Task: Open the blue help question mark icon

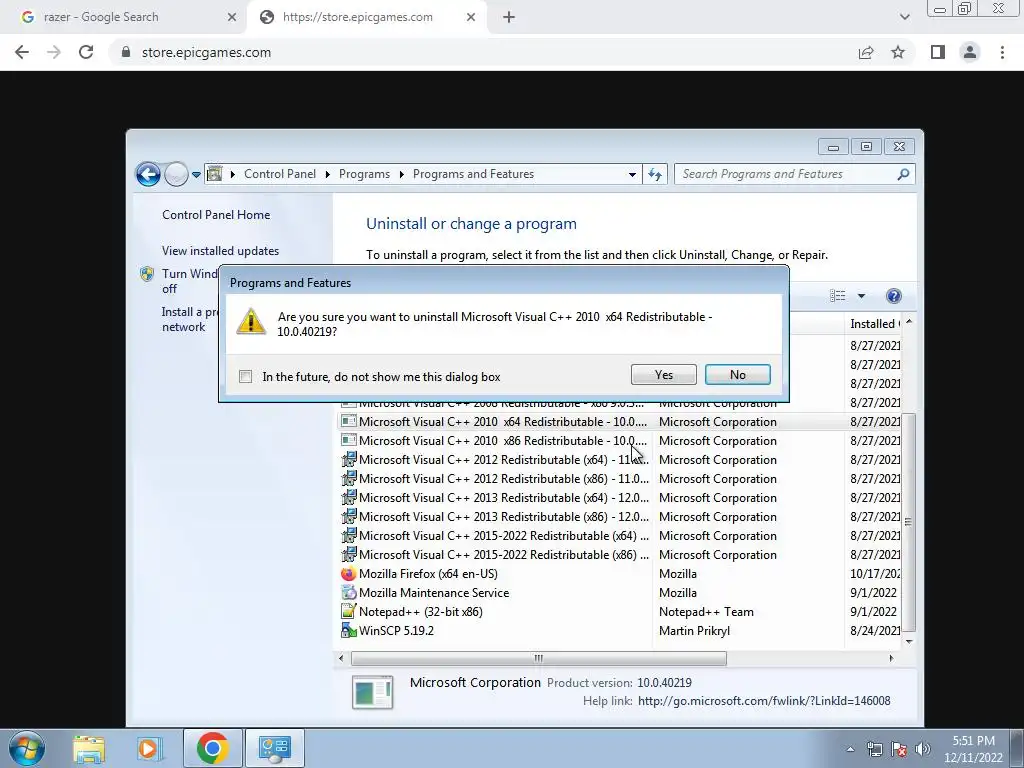Action: click(x=893, y=296)
